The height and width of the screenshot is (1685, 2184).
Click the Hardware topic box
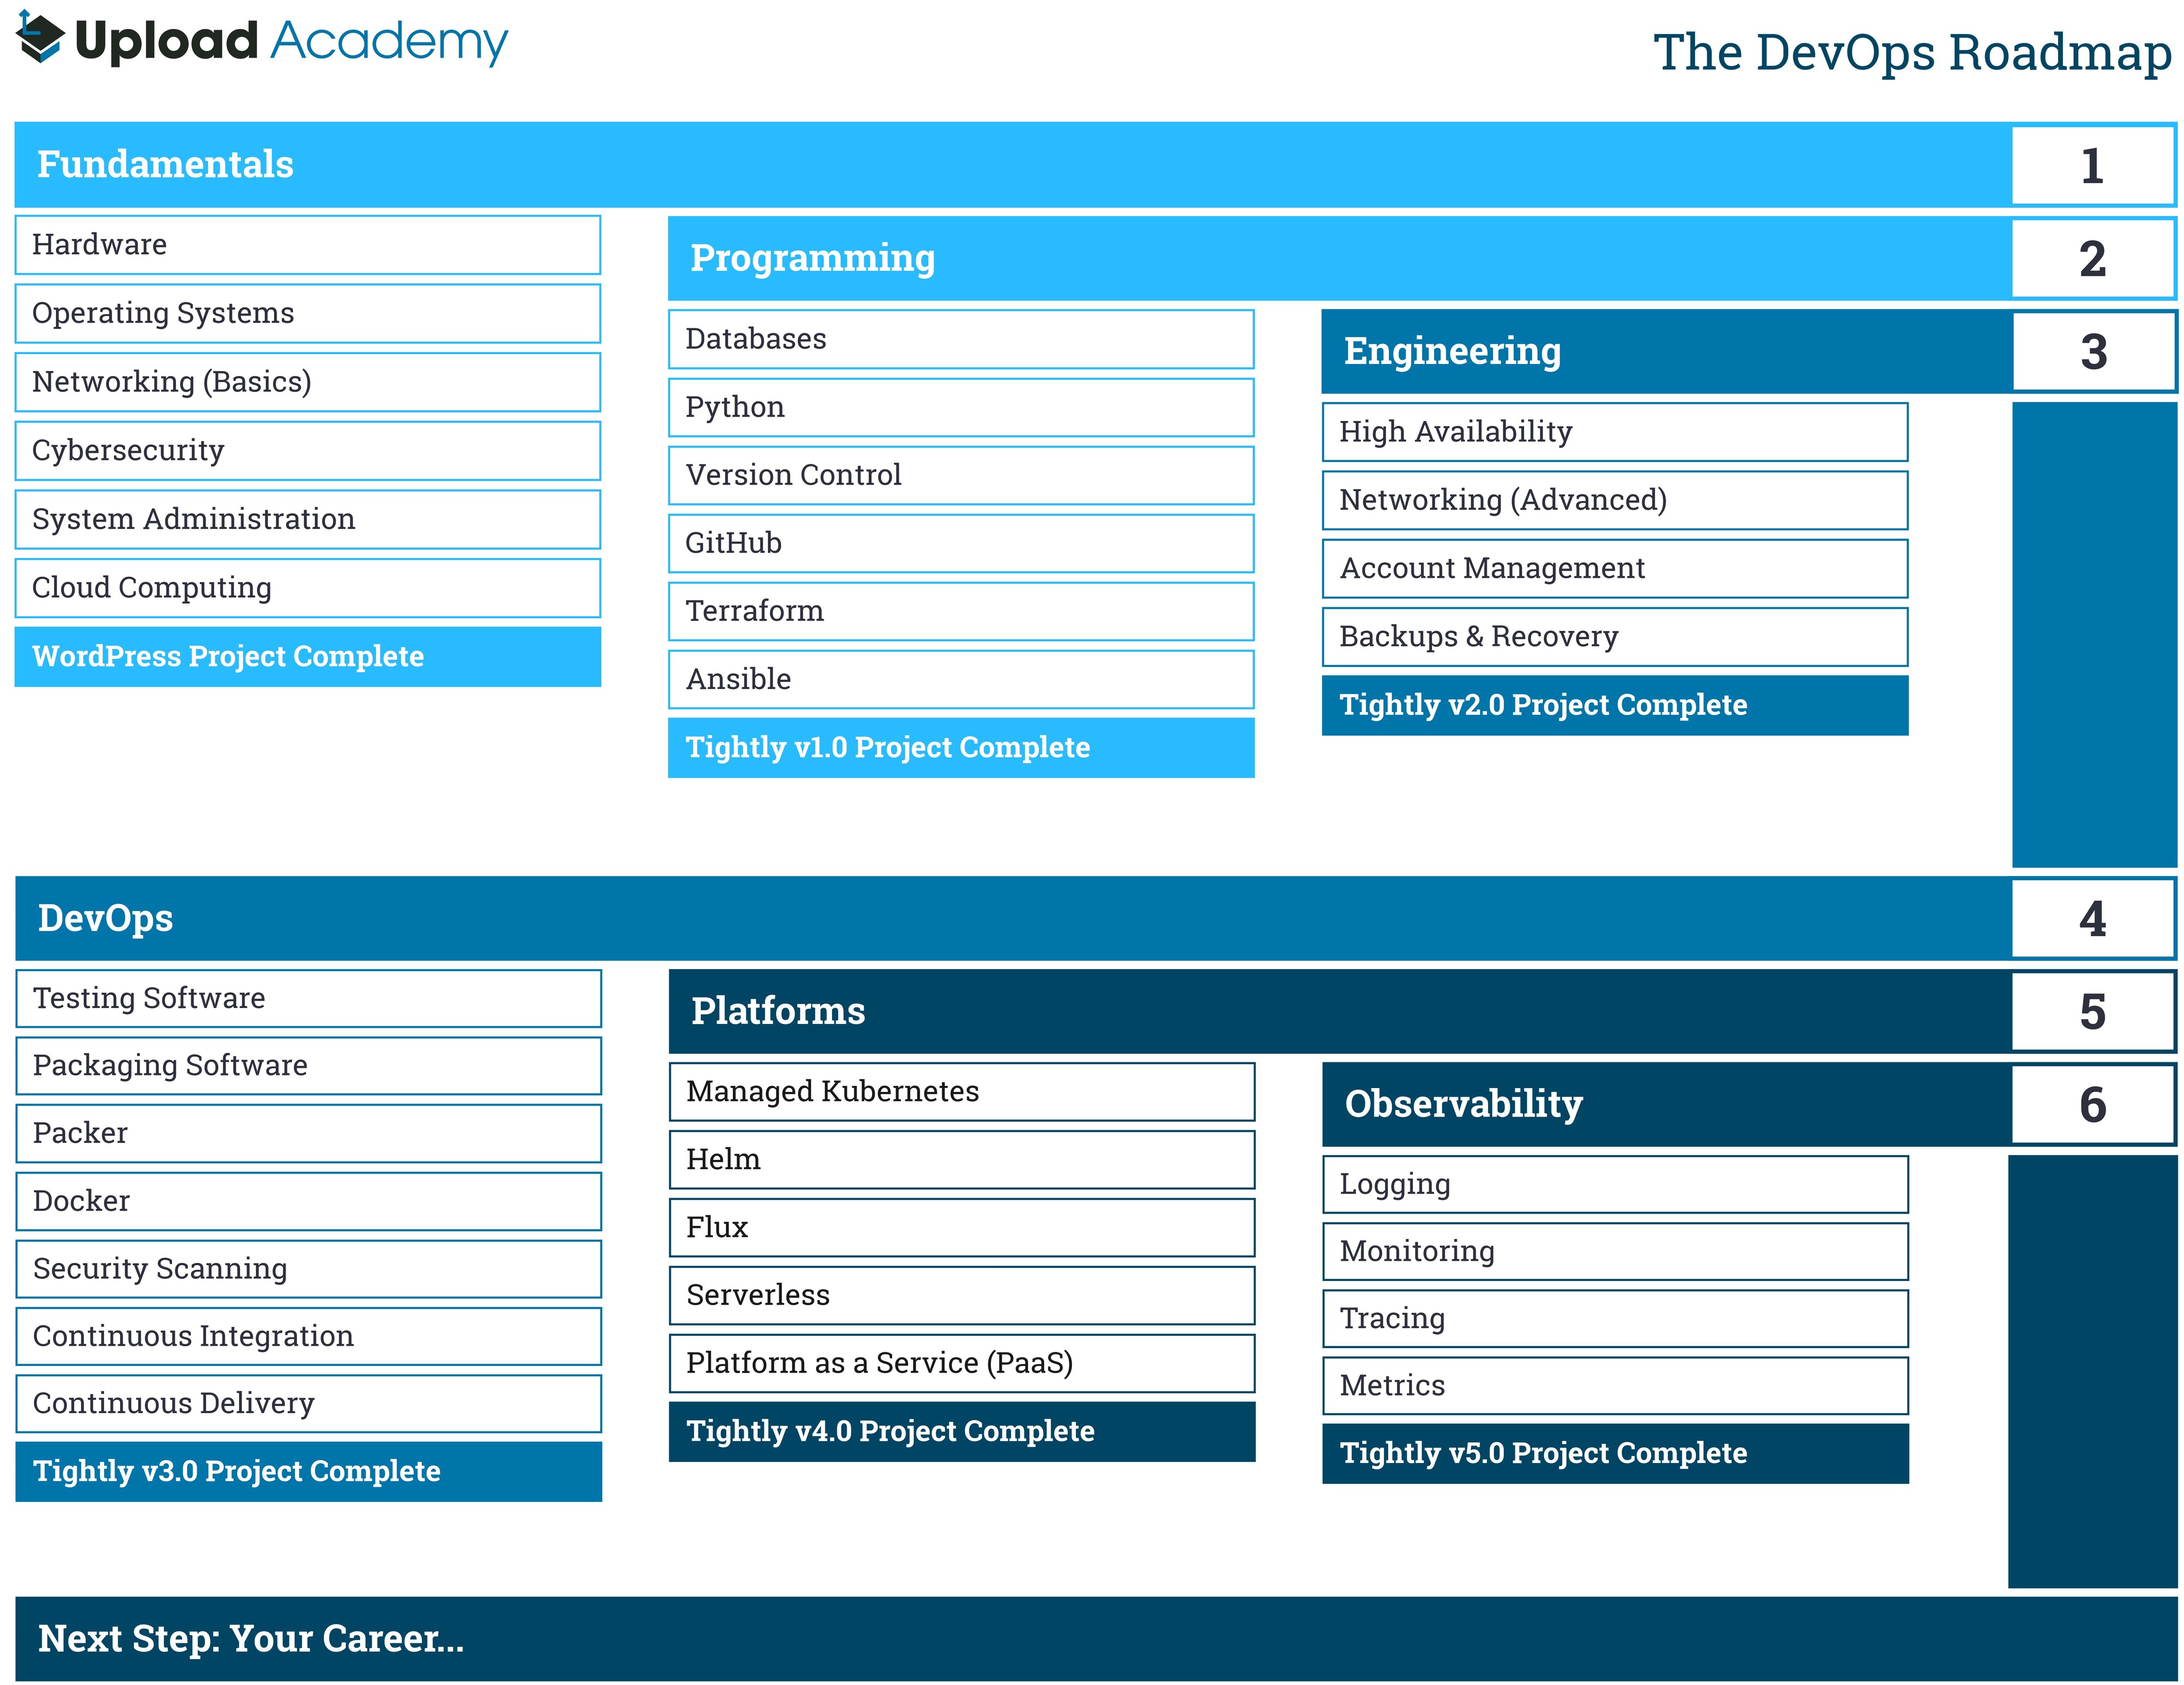coord(307,245)
